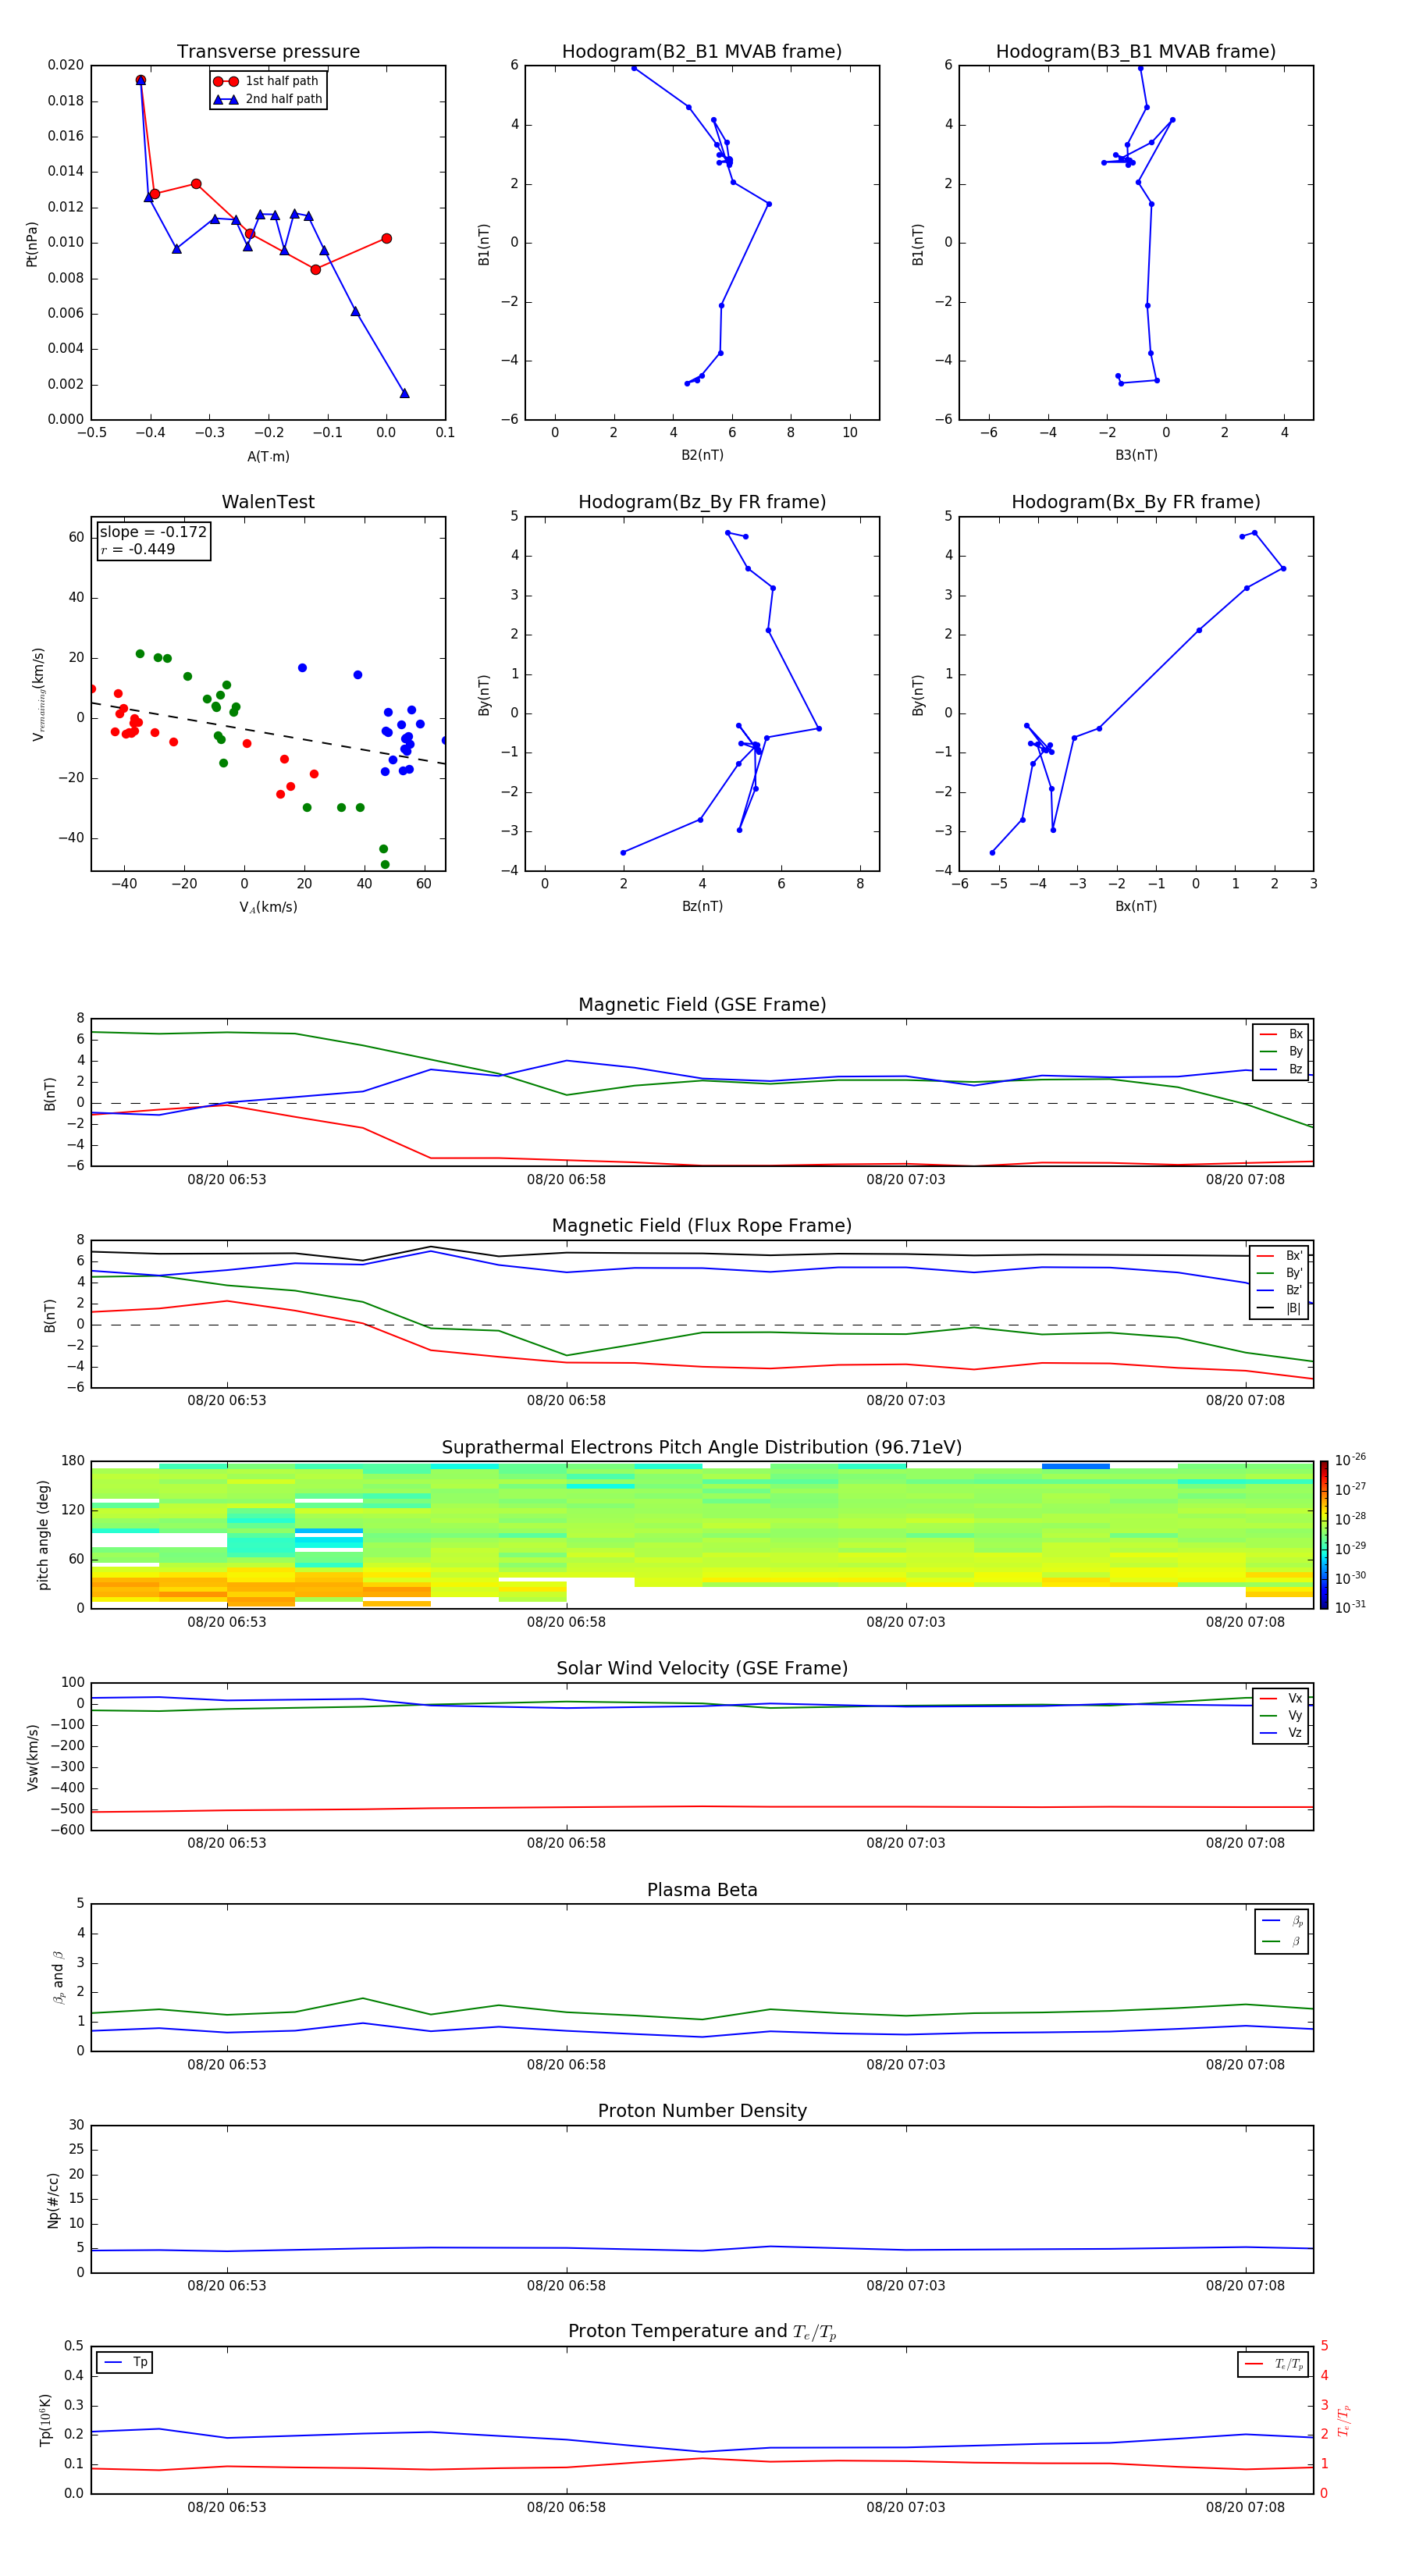Click the 08/20 07:08 tick in Plasma Beta panel

coord(1245,2065)
